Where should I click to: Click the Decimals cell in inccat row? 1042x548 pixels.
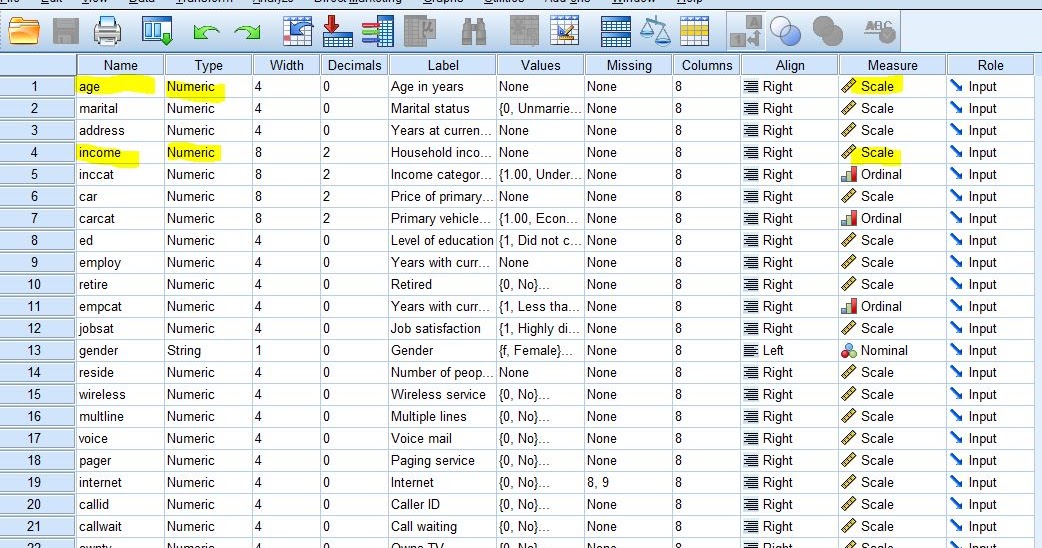[x=354, y=175]
